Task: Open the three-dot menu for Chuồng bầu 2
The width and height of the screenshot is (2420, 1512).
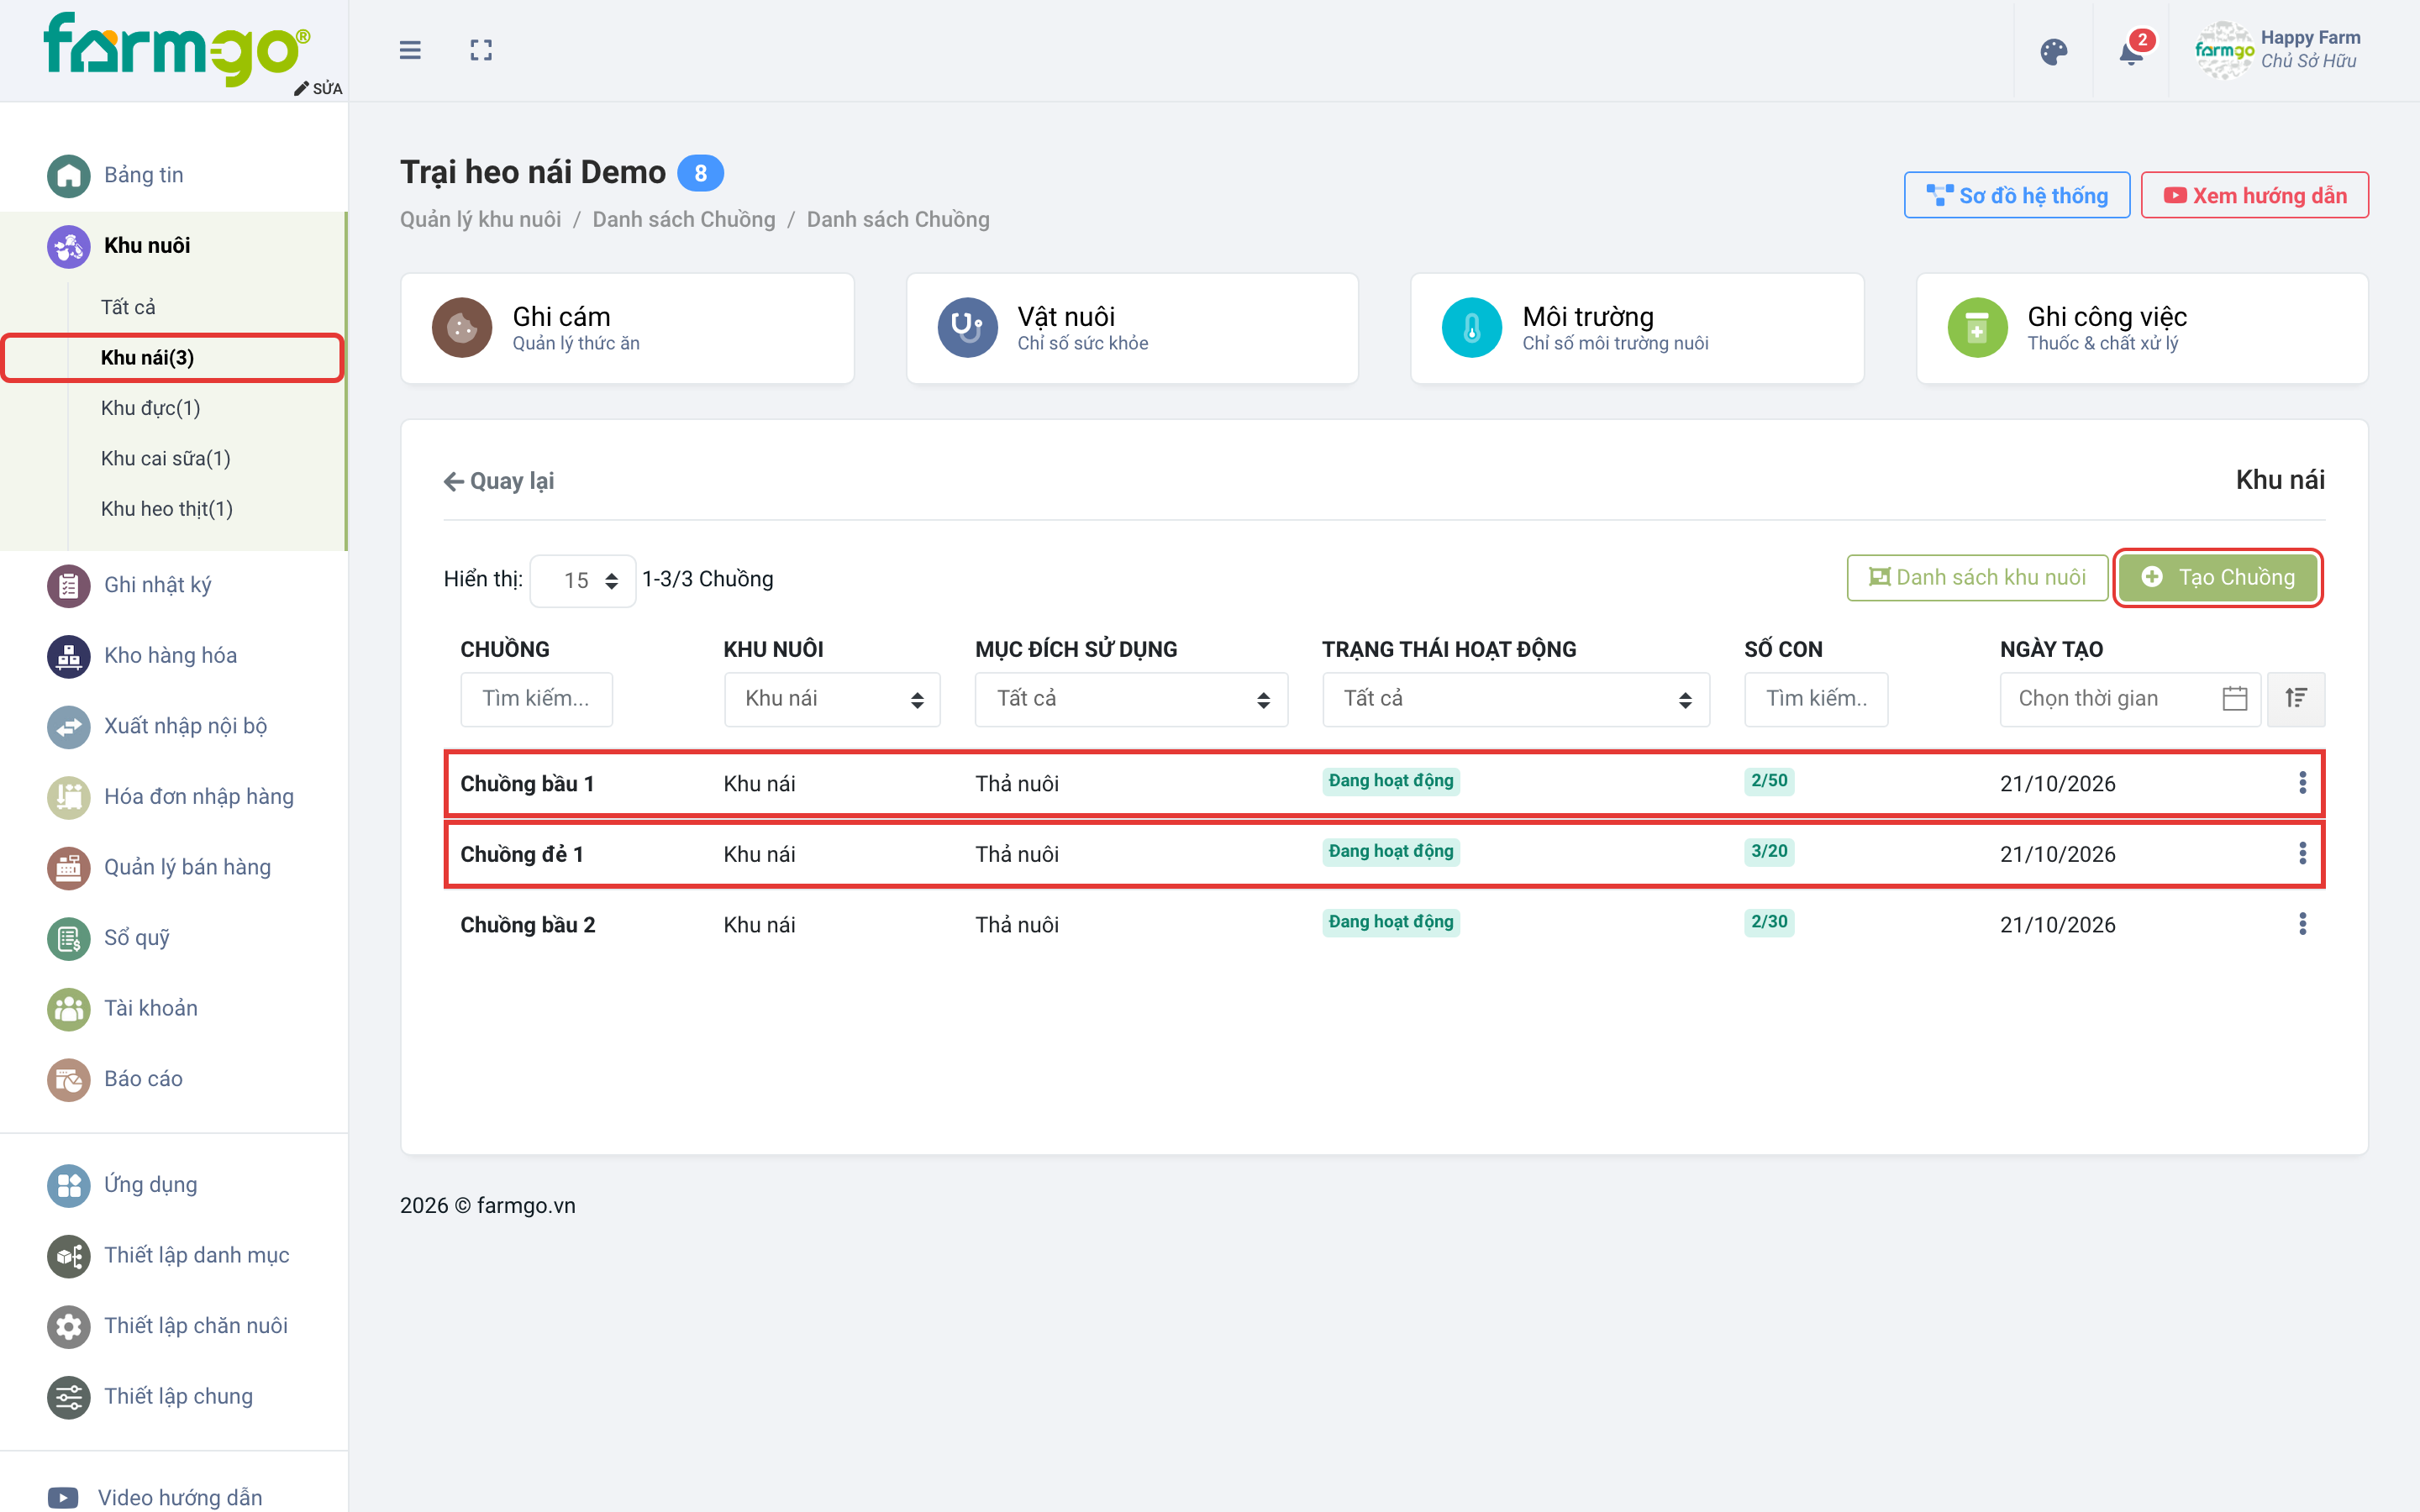Action: [x=2302, y=924]
